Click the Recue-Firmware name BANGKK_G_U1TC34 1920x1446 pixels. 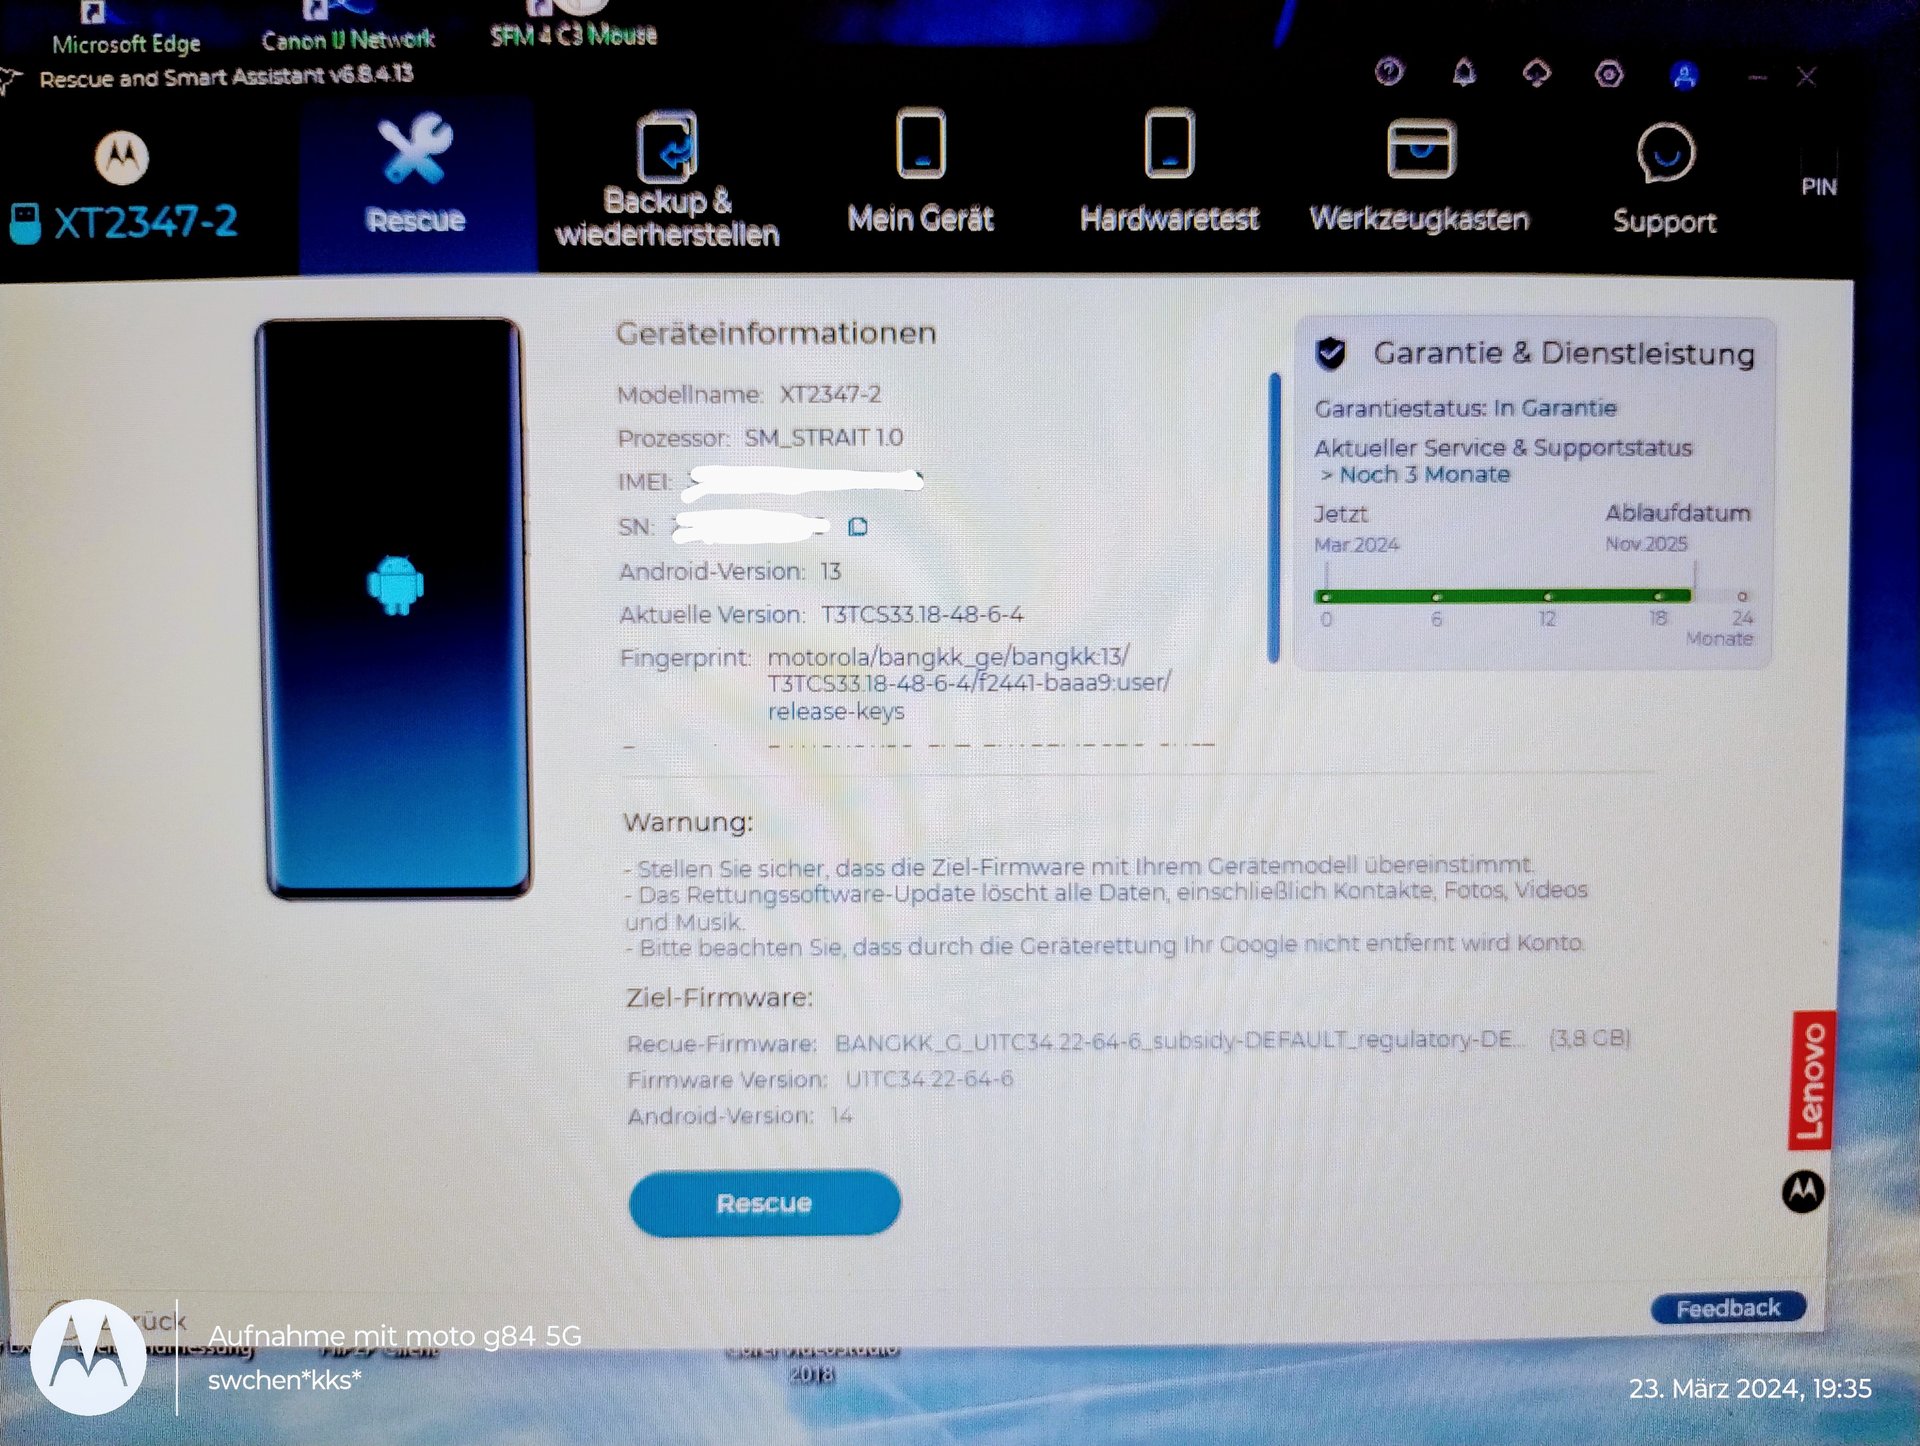coord(1179,1041)
